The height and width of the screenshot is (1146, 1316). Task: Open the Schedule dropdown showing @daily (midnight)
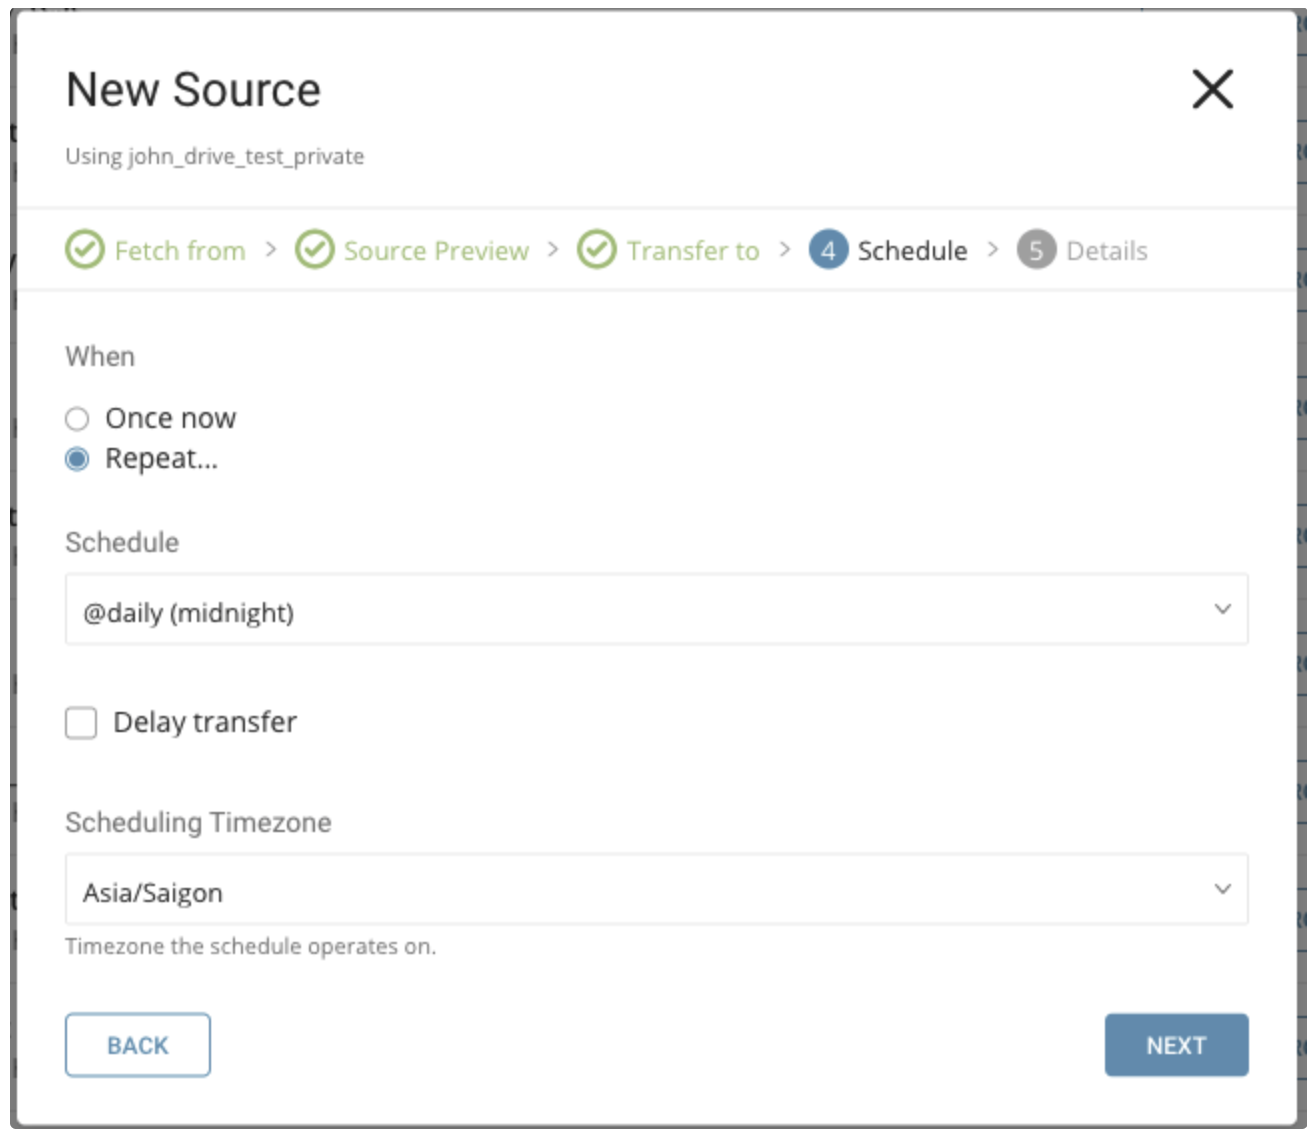640,610
